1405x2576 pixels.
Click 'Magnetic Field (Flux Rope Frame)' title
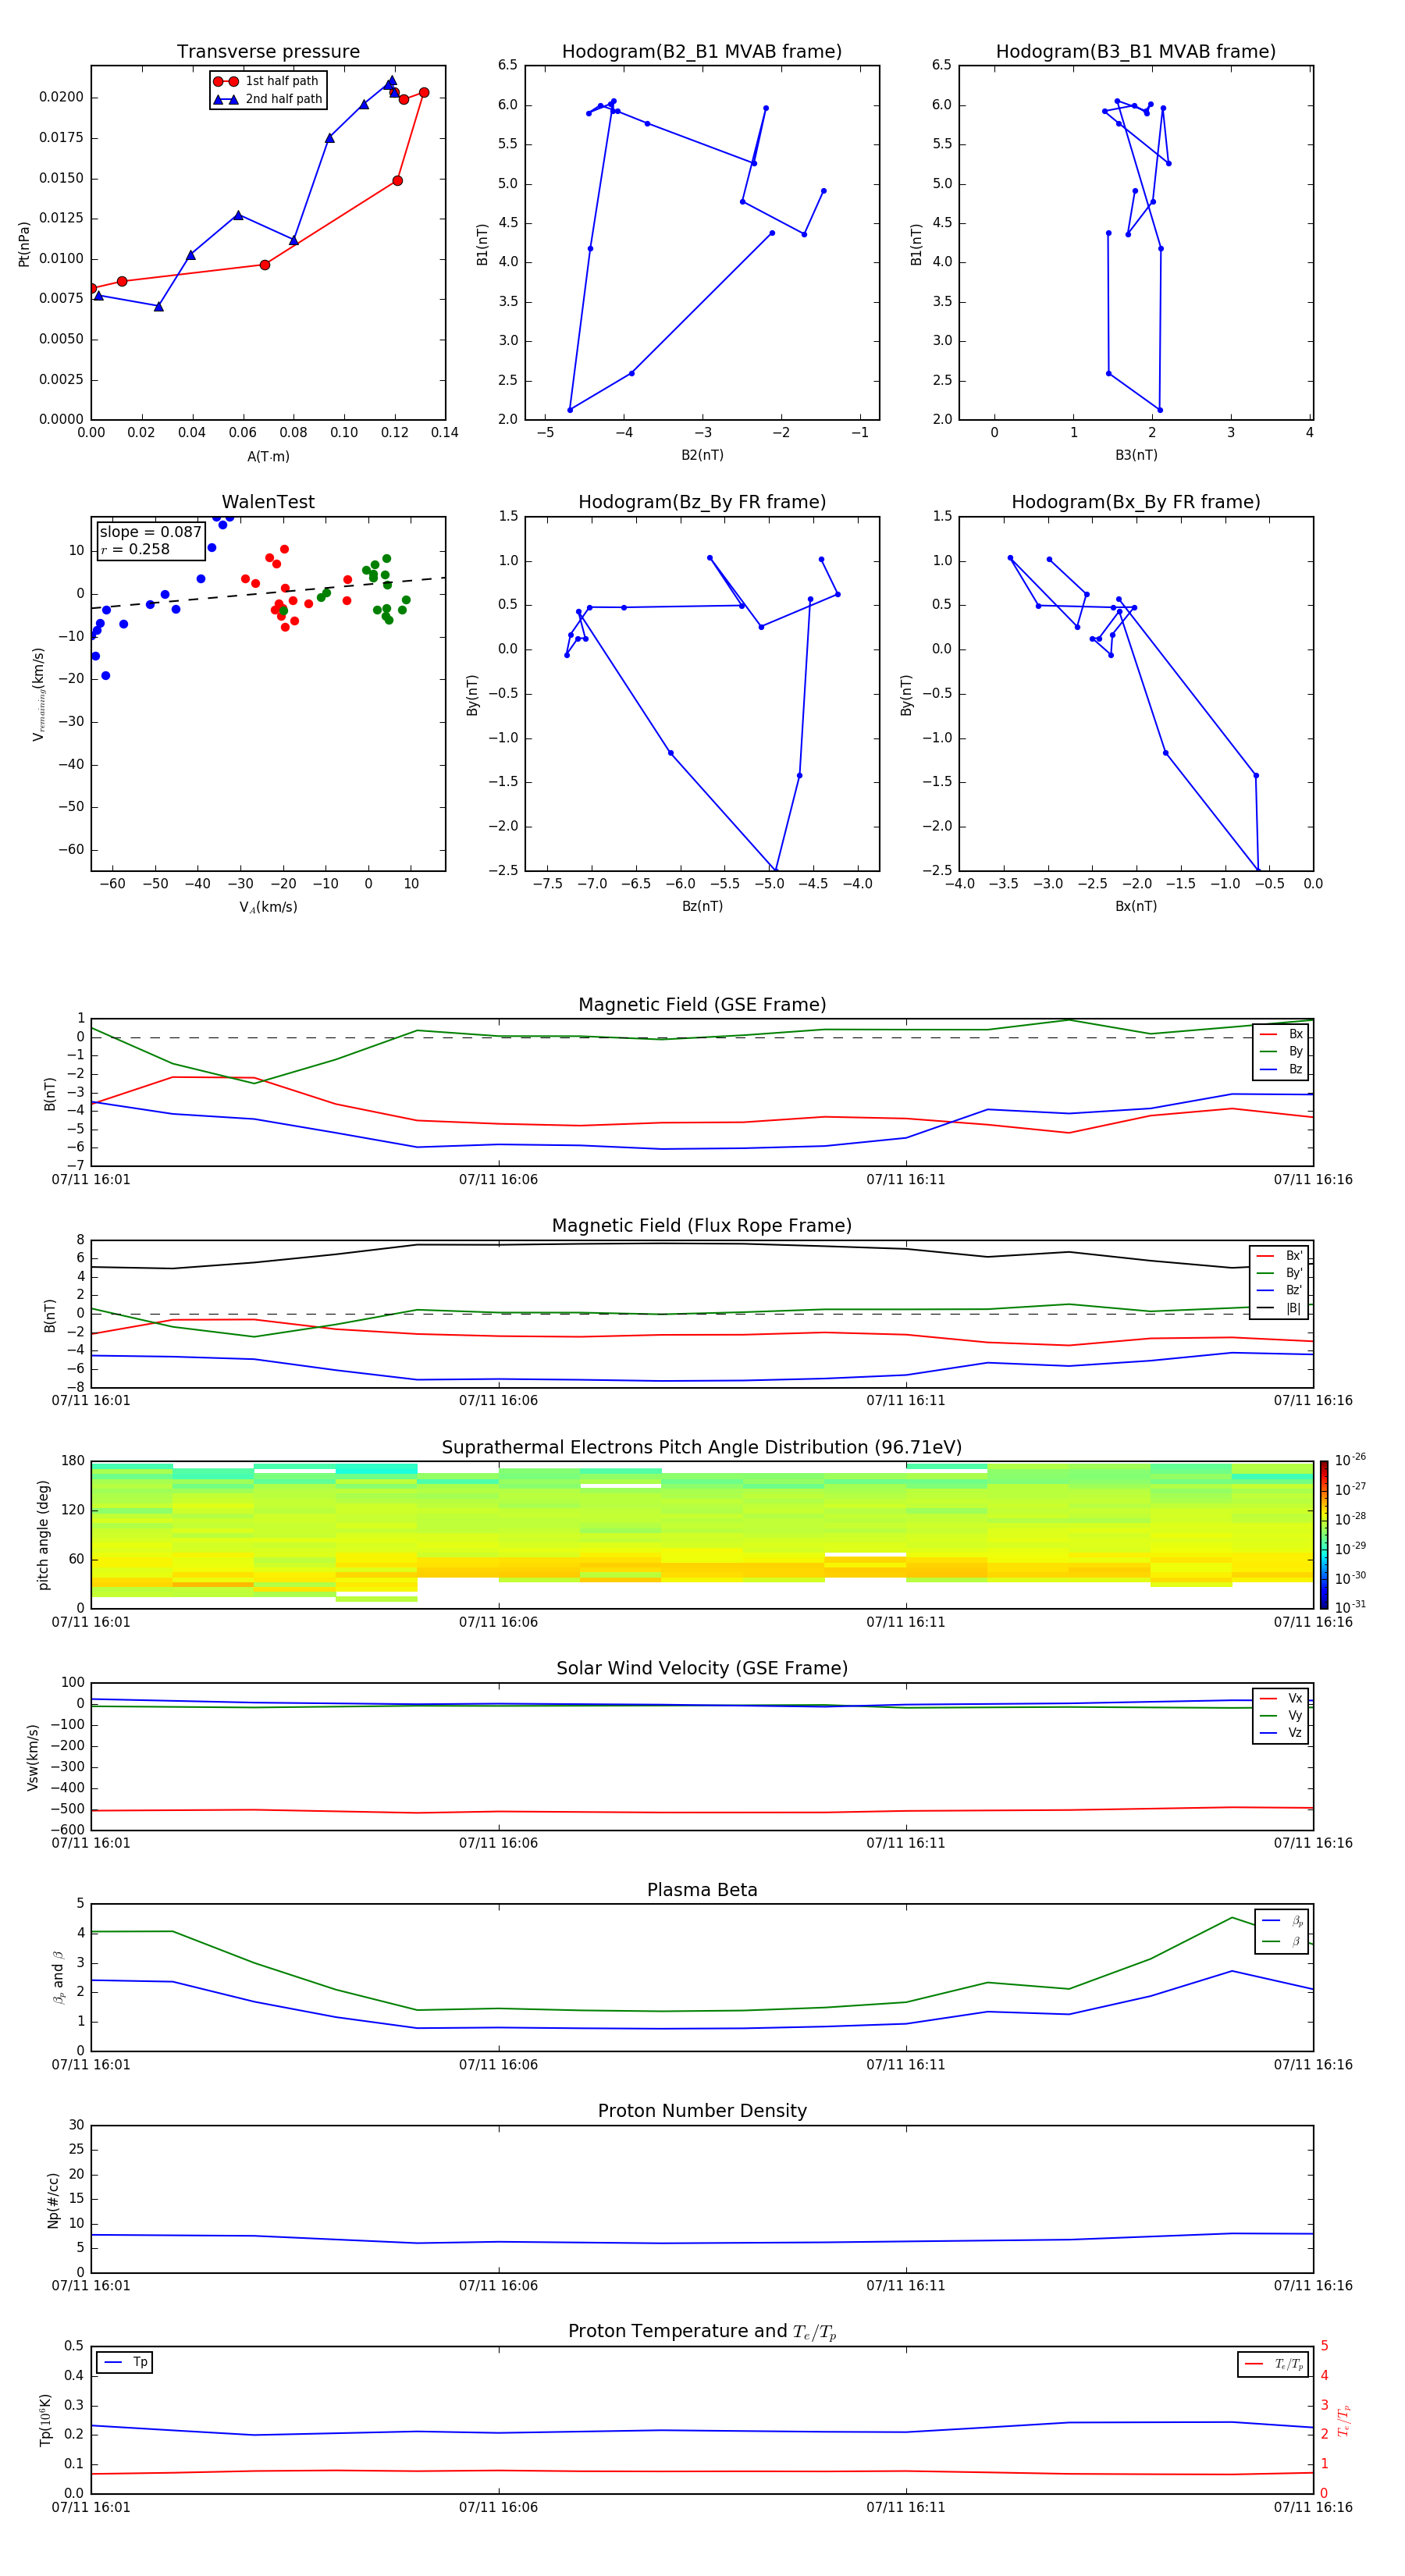tap(702, 1226)
